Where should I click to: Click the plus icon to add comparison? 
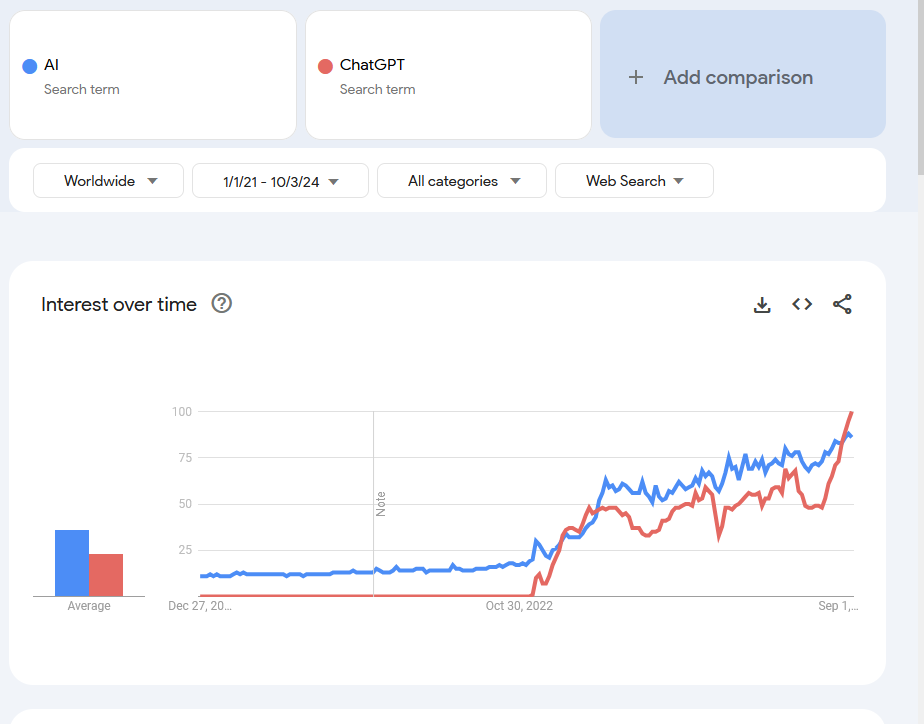point(636,77)
